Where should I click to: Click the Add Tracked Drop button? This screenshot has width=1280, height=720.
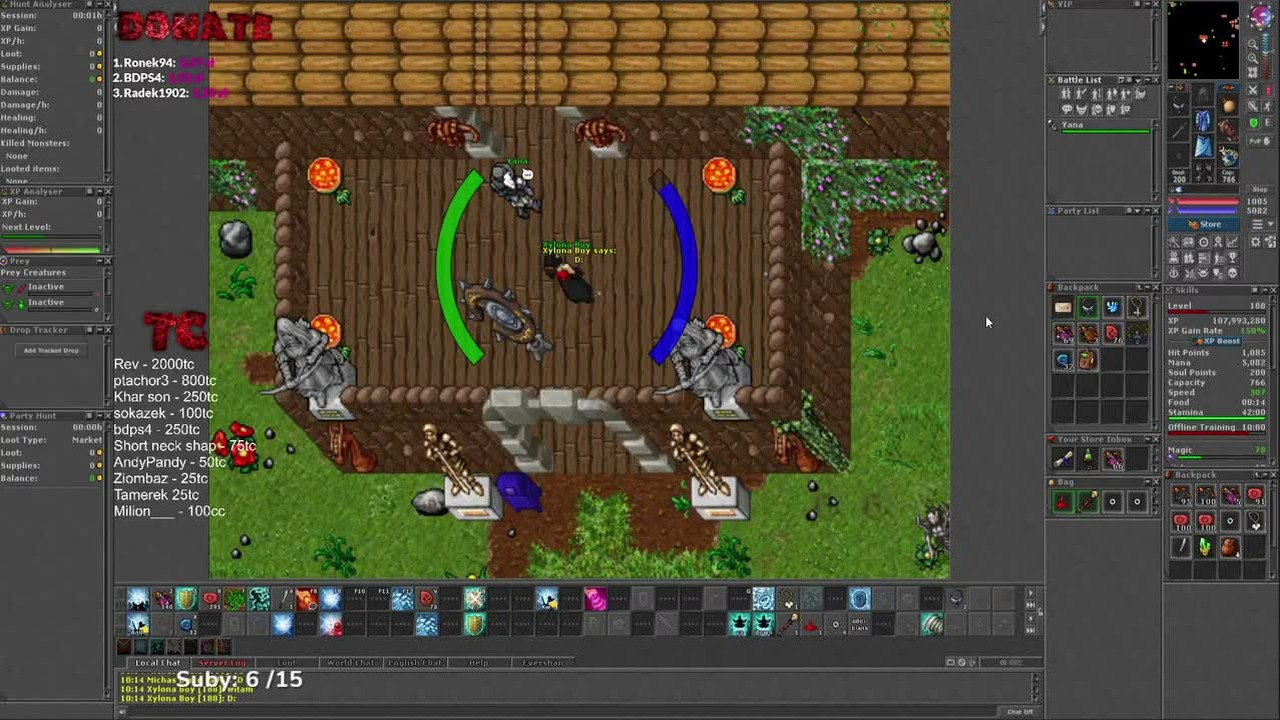pos(51,350)
